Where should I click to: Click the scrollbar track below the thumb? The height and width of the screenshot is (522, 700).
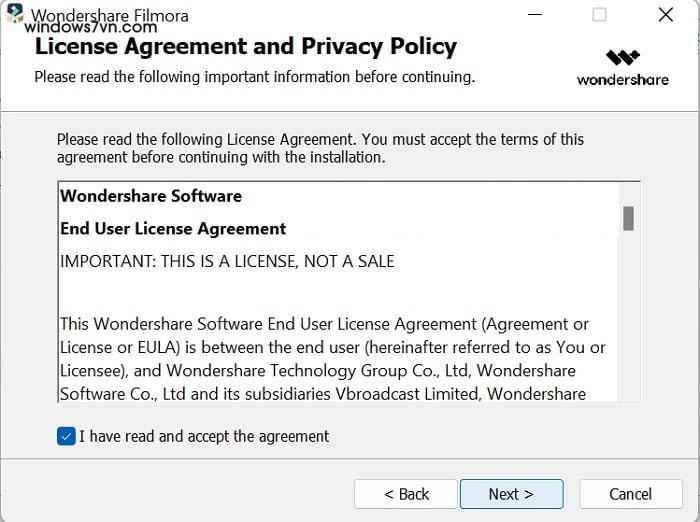pyautogui.click(x=628, y=320)
